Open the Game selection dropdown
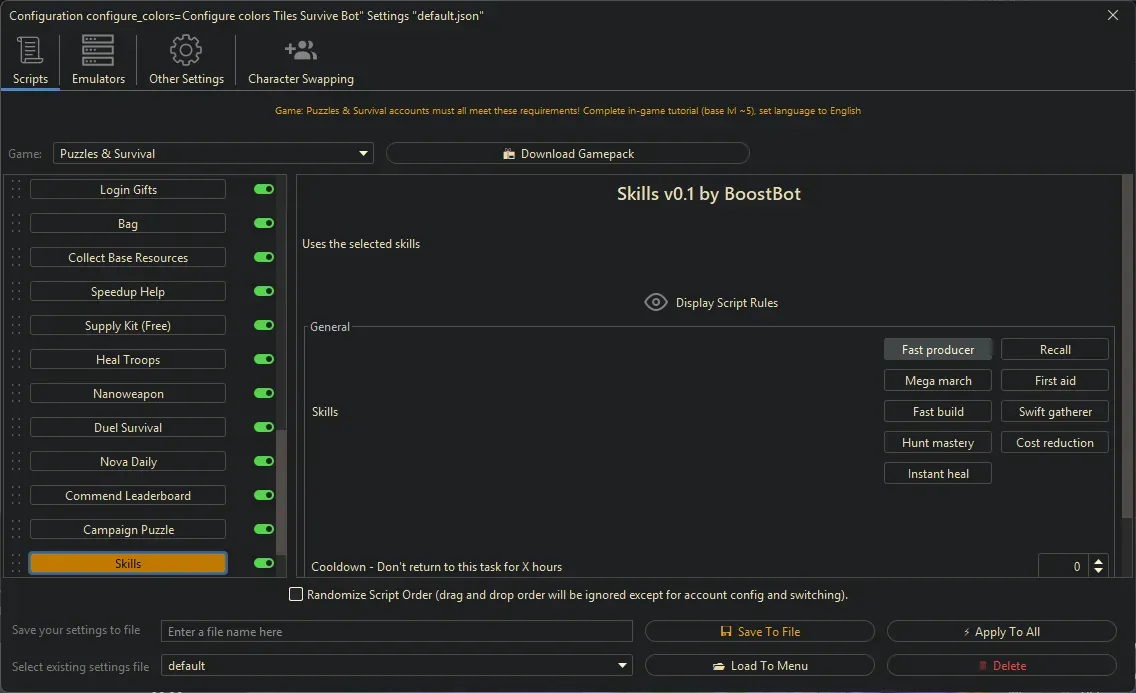Screen dimensions: 1136x693 (362, 153)
